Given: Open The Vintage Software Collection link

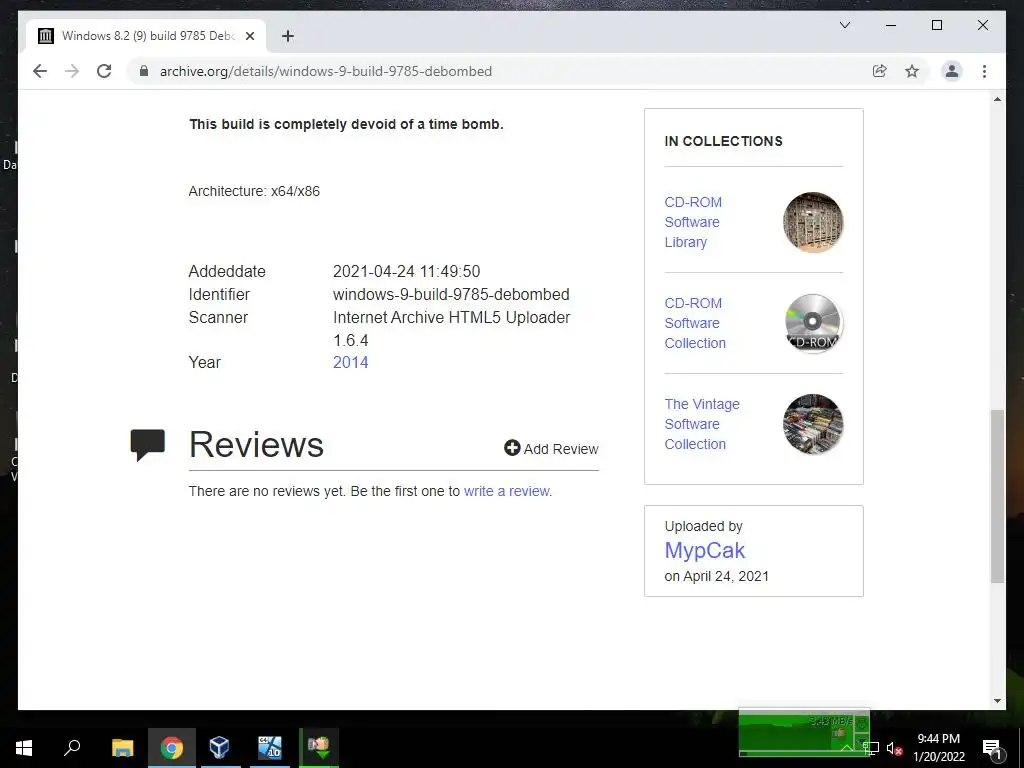Looking at the screenshot, I should click(702, 424).
